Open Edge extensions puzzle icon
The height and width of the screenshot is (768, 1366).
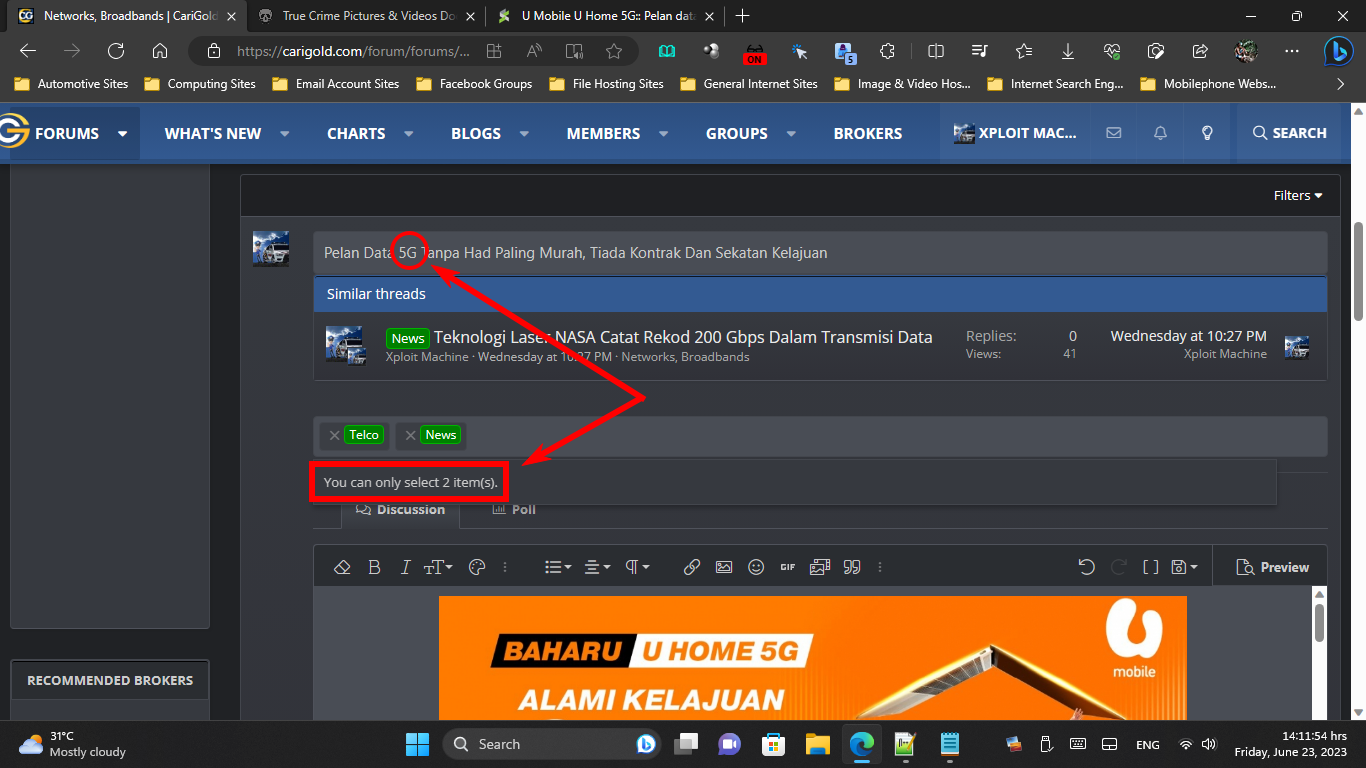coord(887,51)
